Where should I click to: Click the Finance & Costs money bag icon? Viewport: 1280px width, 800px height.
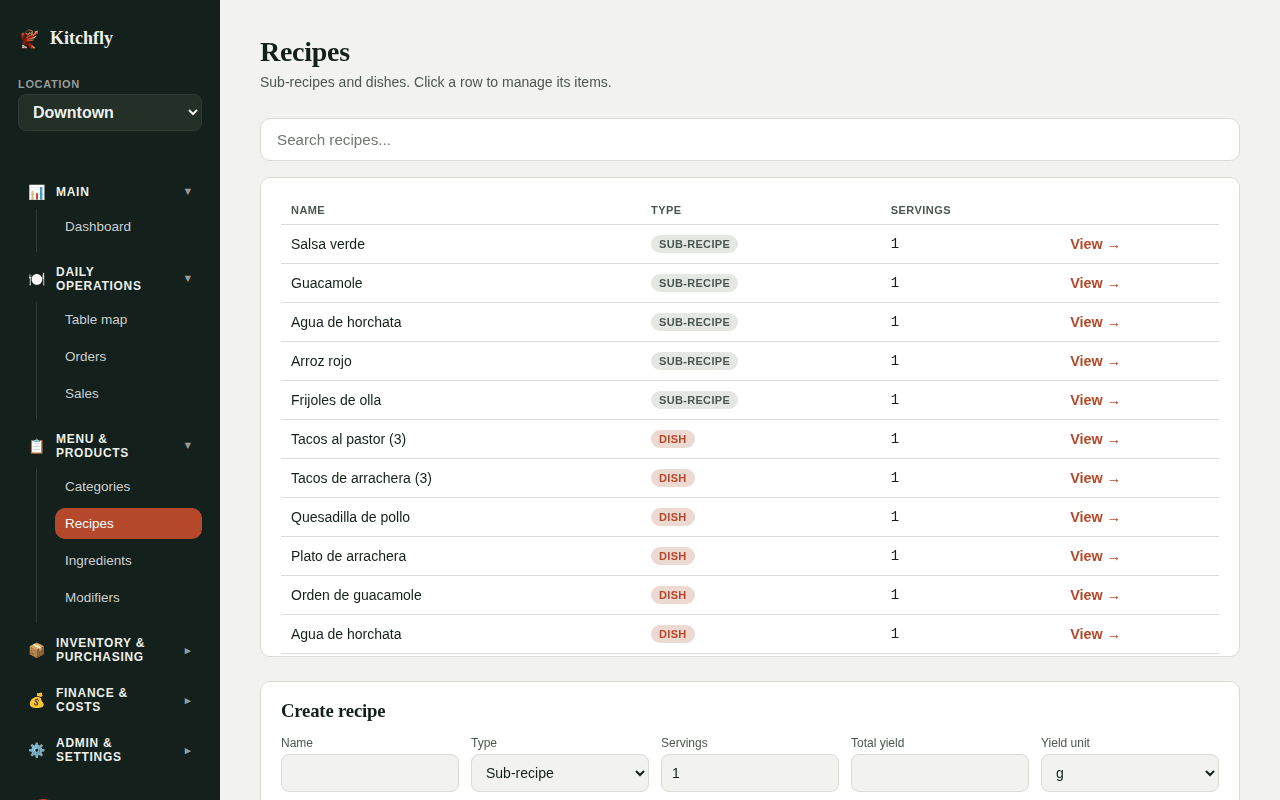pyautogui.click(x=36, y=700)
